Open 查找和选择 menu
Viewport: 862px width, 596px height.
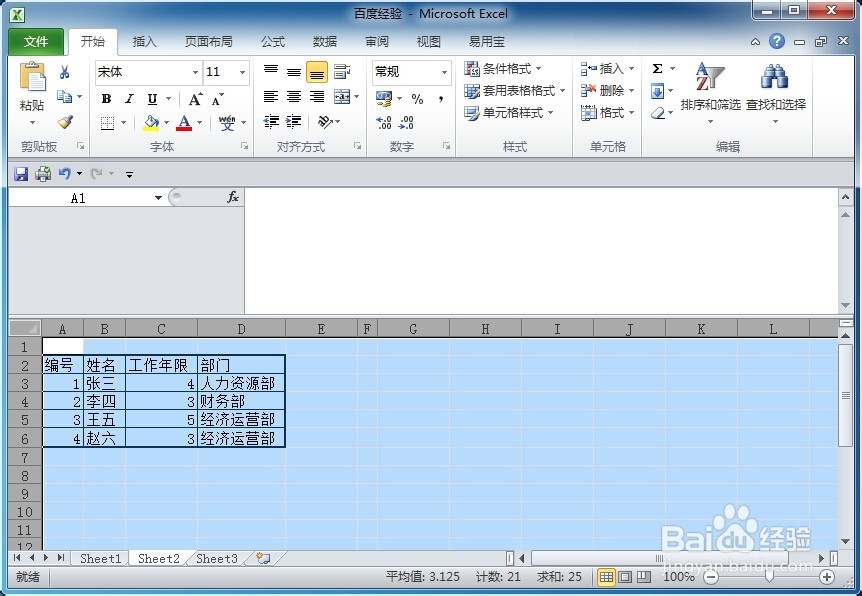point(776,92)
